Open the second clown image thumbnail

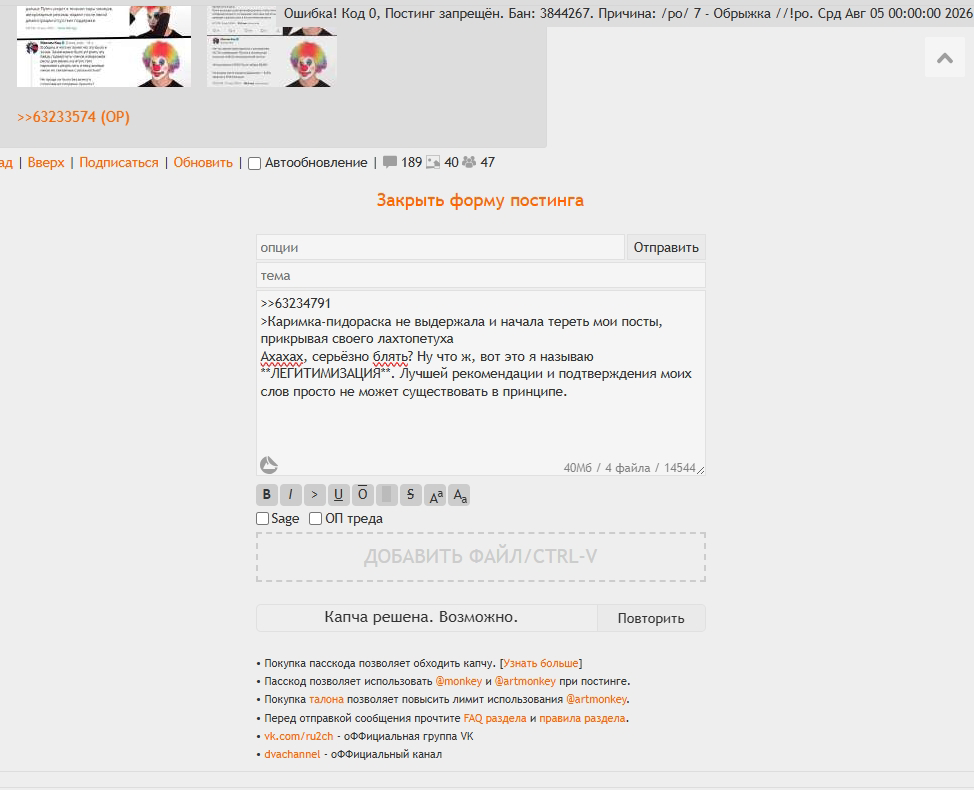click(271, 46)
